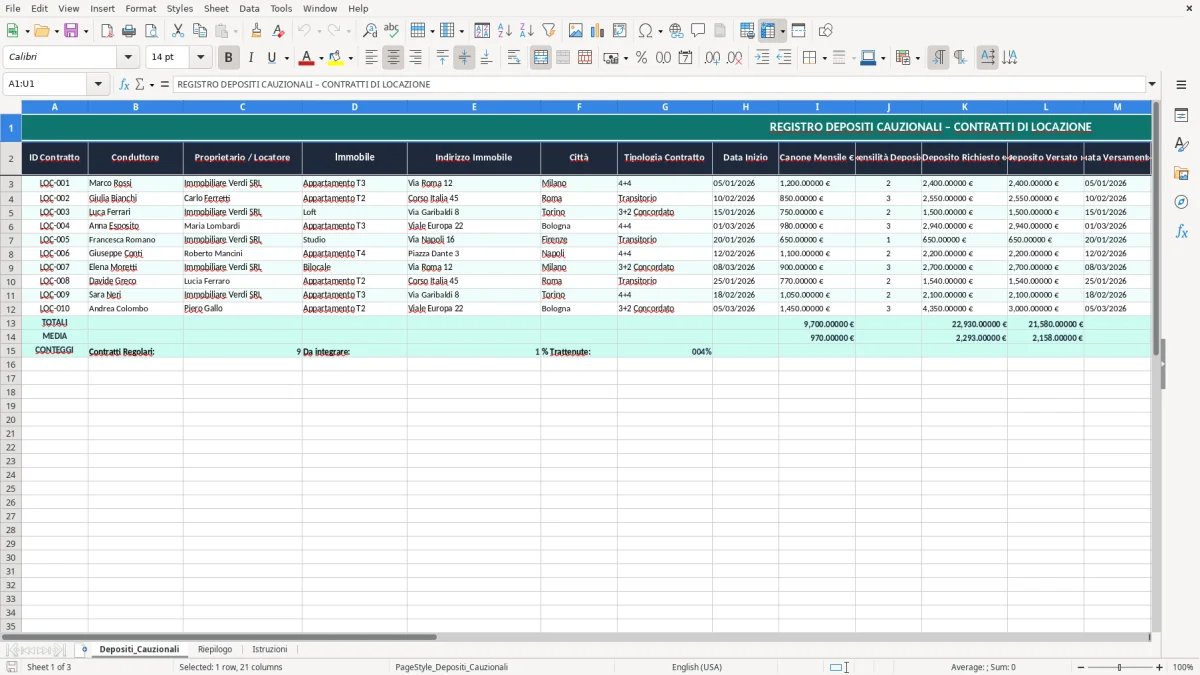Click Sort Ascending icon
Viewport: 1200px width, 675px height.
point(505,31)
